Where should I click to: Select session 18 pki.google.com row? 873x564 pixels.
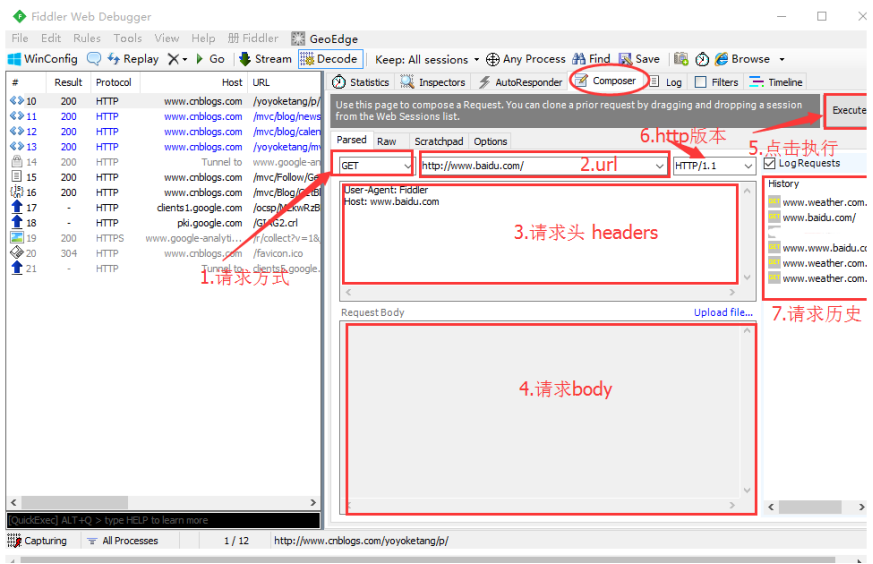[x=164, y=223]
